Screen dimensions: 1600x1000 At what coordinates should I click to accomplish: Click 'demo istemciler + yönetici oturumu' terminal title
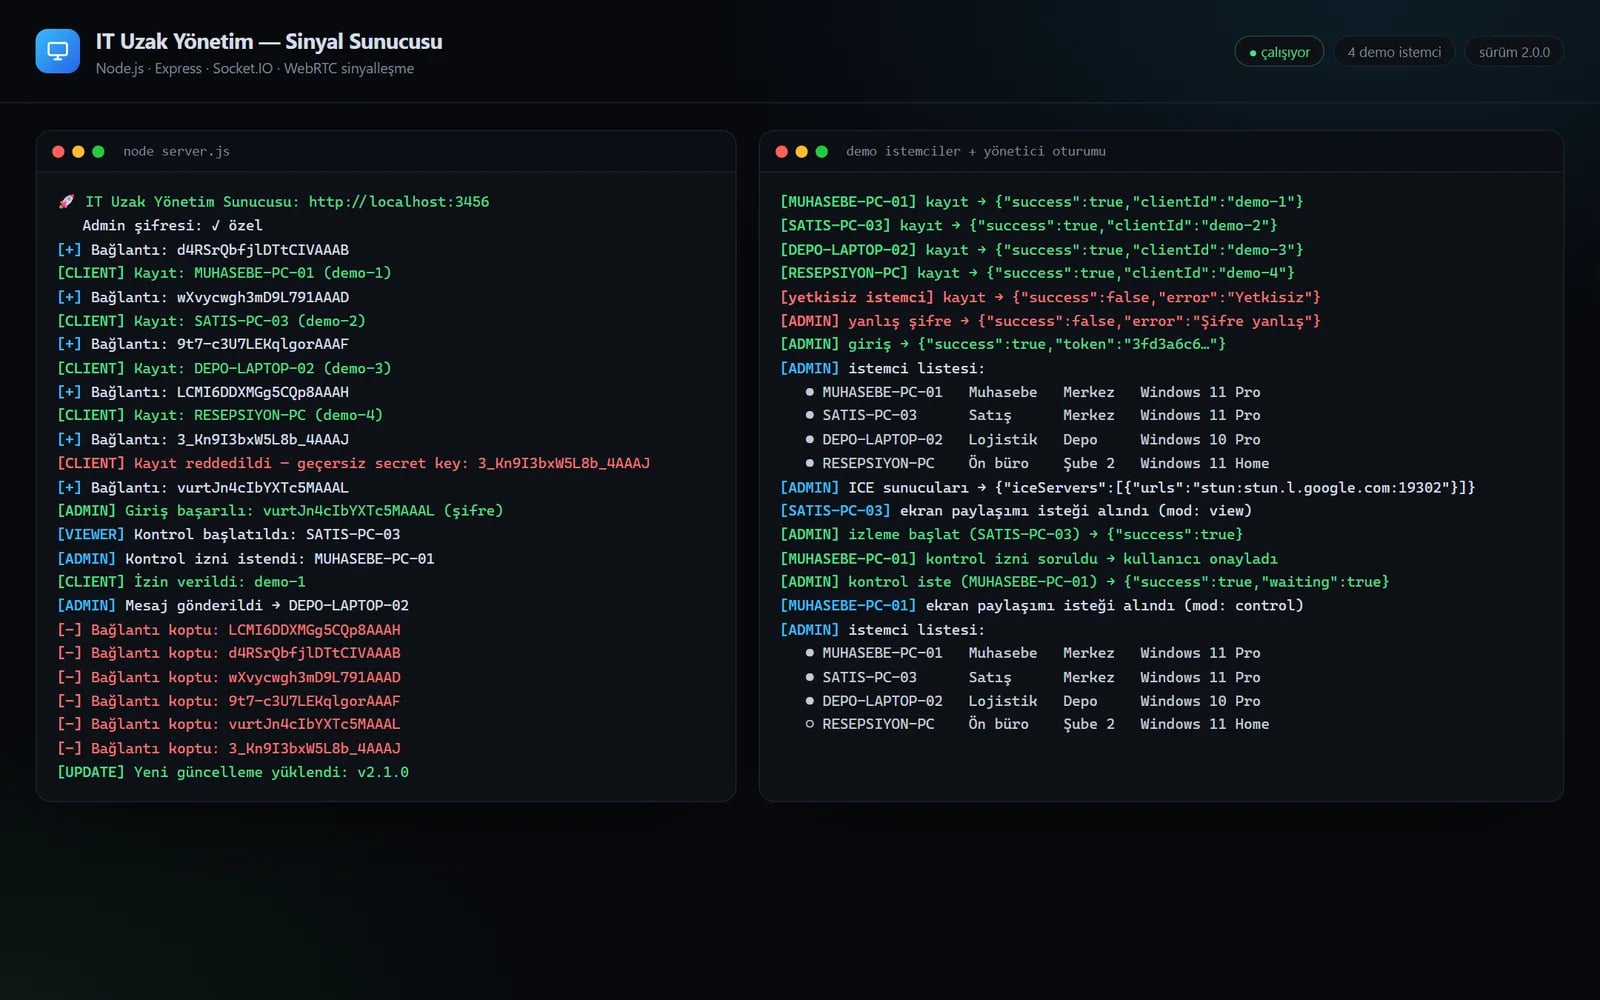pyautogui.click(x=976, y=152)
